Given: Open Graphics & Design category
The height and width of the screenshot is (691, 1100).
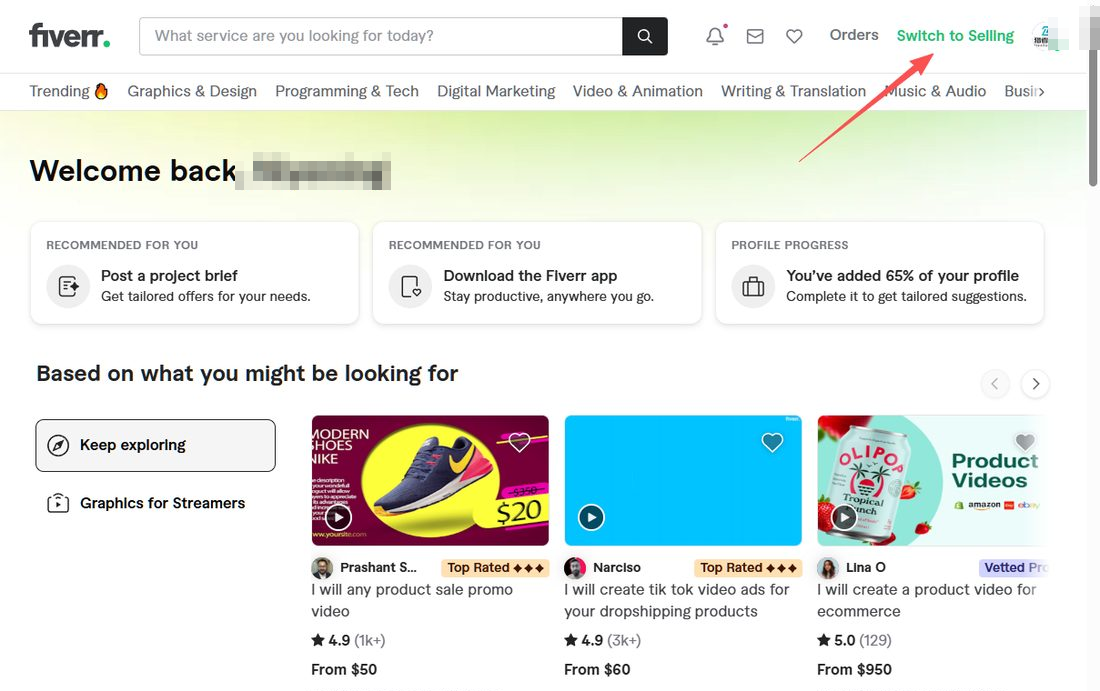Looking at the screenshot, I should tap(192, 91).
